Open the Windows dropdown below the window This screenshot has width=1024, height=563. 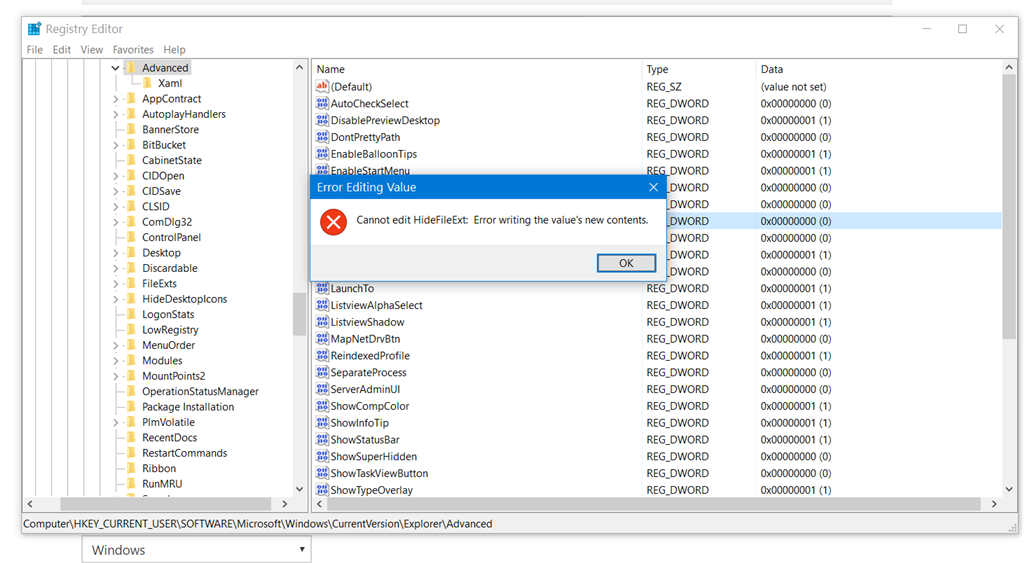(197, 550)
